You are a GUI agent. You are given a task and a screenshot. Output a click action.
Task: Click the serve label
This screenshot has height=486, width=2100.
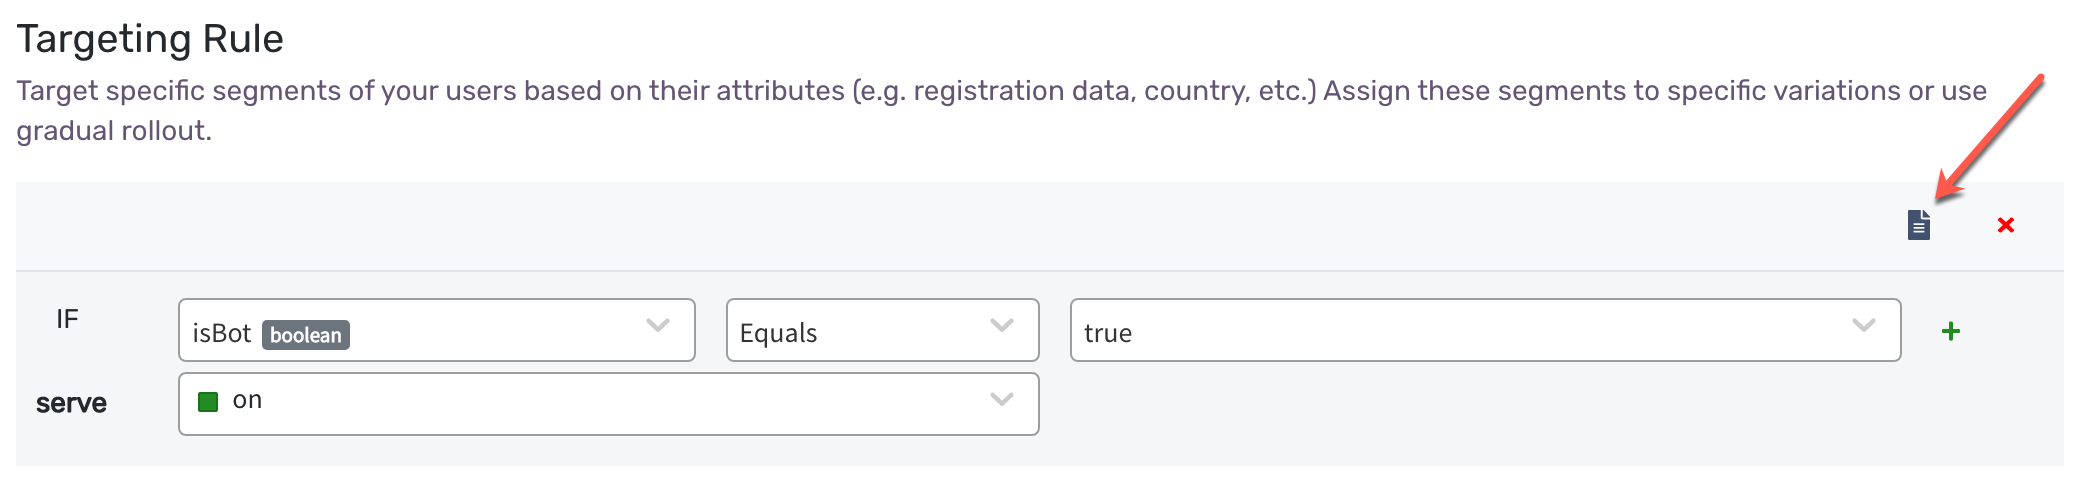click(71, 403)
